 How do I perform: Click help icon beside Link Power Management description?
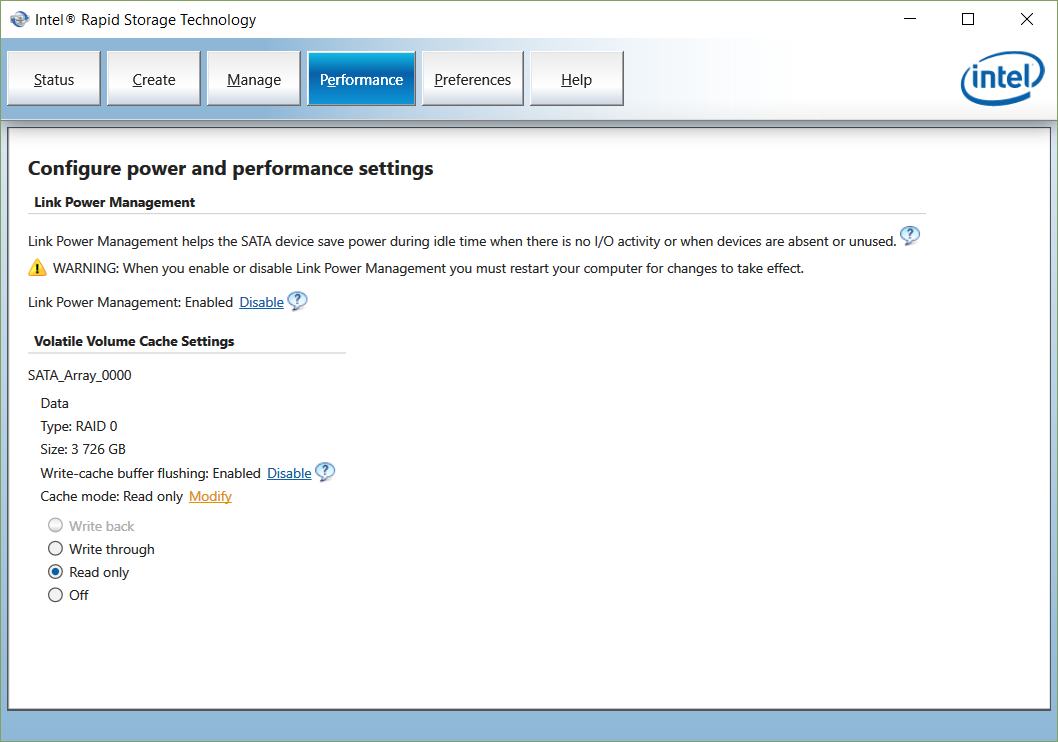tap(909, 236)
